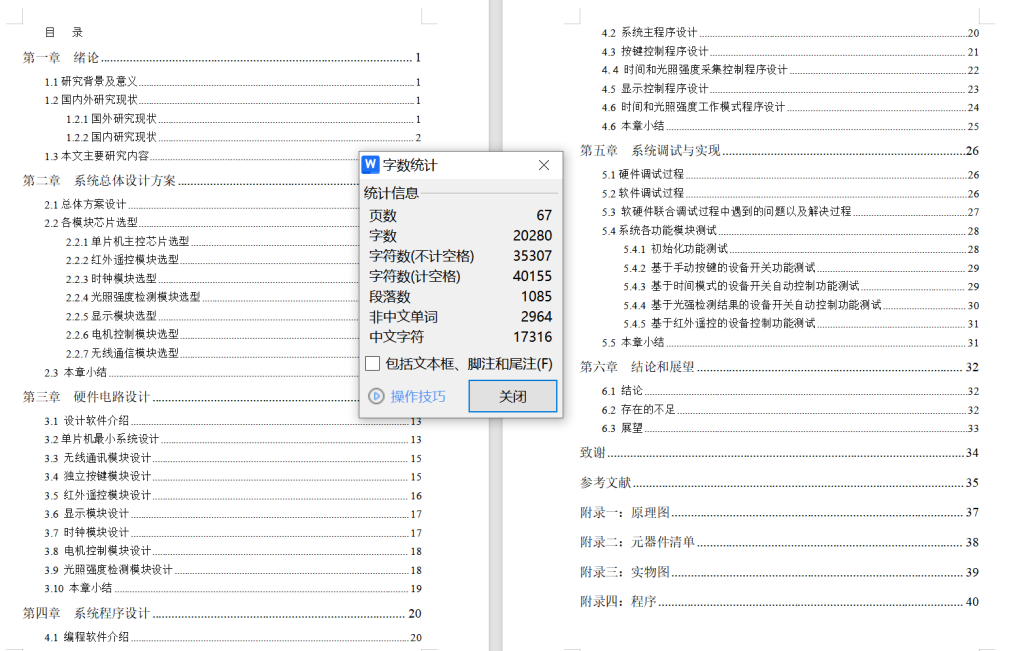Jump to 第一章 绪论 in the table of contents
Viewport: 1024px width, 651px height.
[62, 57]
